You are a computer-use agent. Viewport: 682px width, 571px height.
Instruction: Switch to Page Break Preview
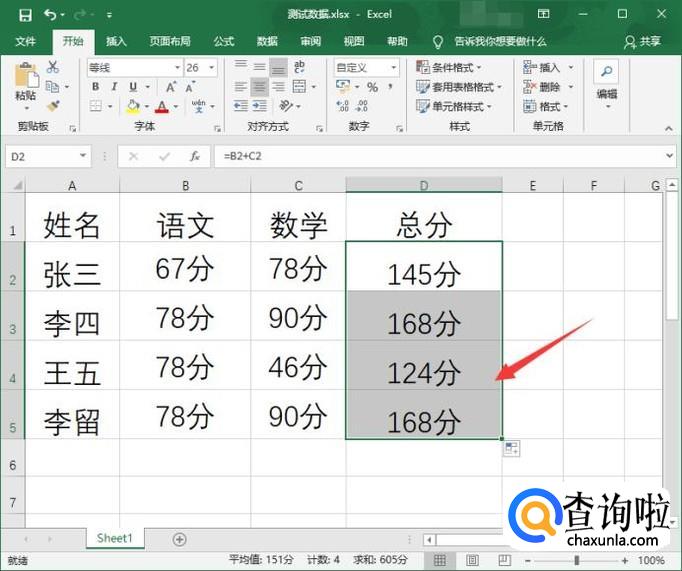click(x=505, y=560)
